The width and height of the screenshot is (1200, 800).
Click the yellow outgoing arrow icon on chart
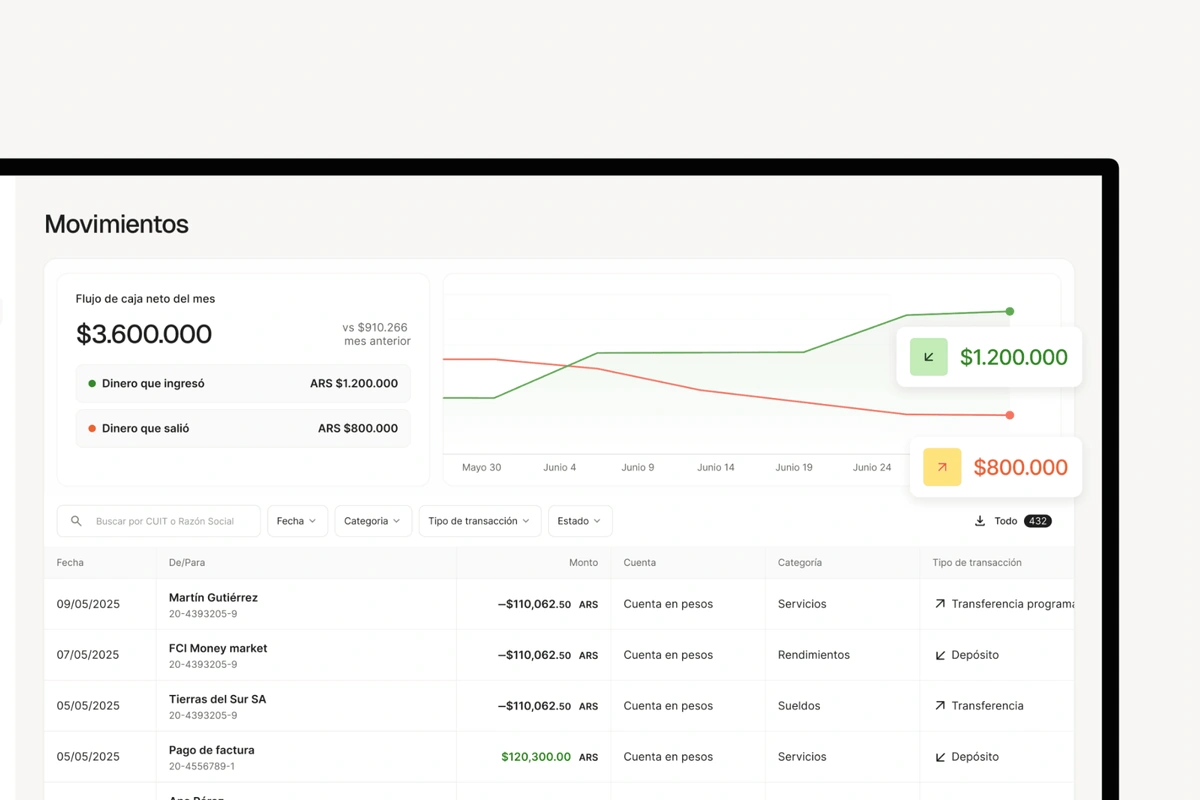click(x=941, y=467)
